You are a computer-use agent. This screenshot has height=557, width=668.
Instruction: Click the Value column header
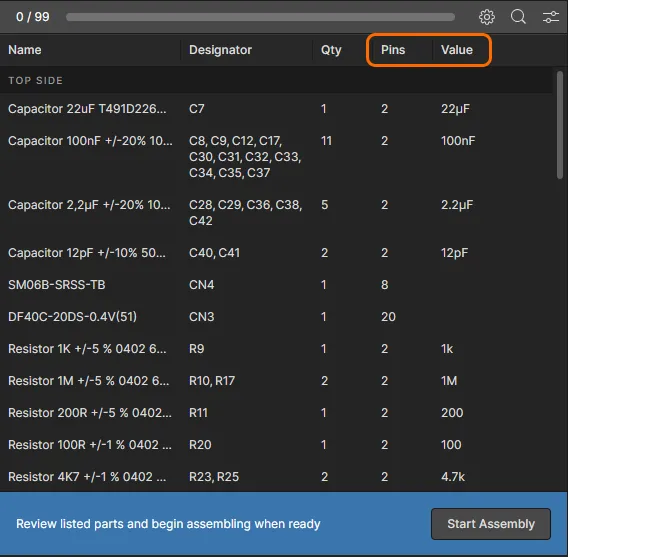[456, 50]
